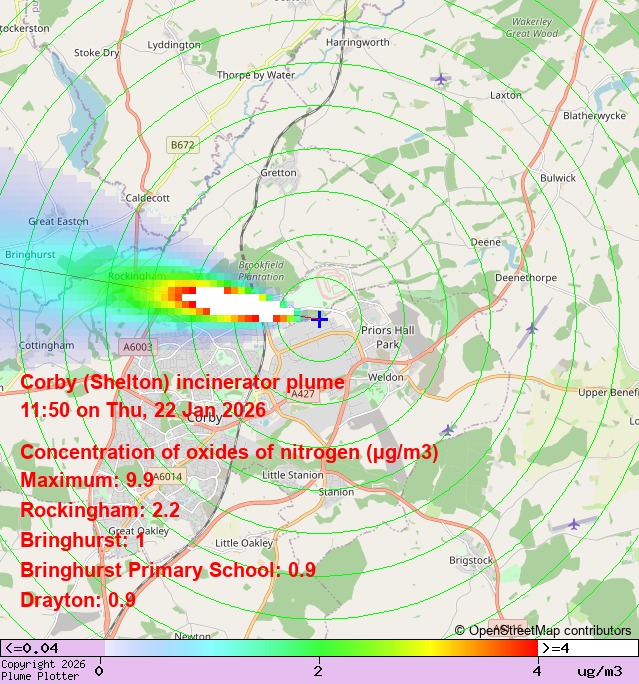Click the Little Stanion place label
The width and height of the screenshot is (639, 684).
292,475
